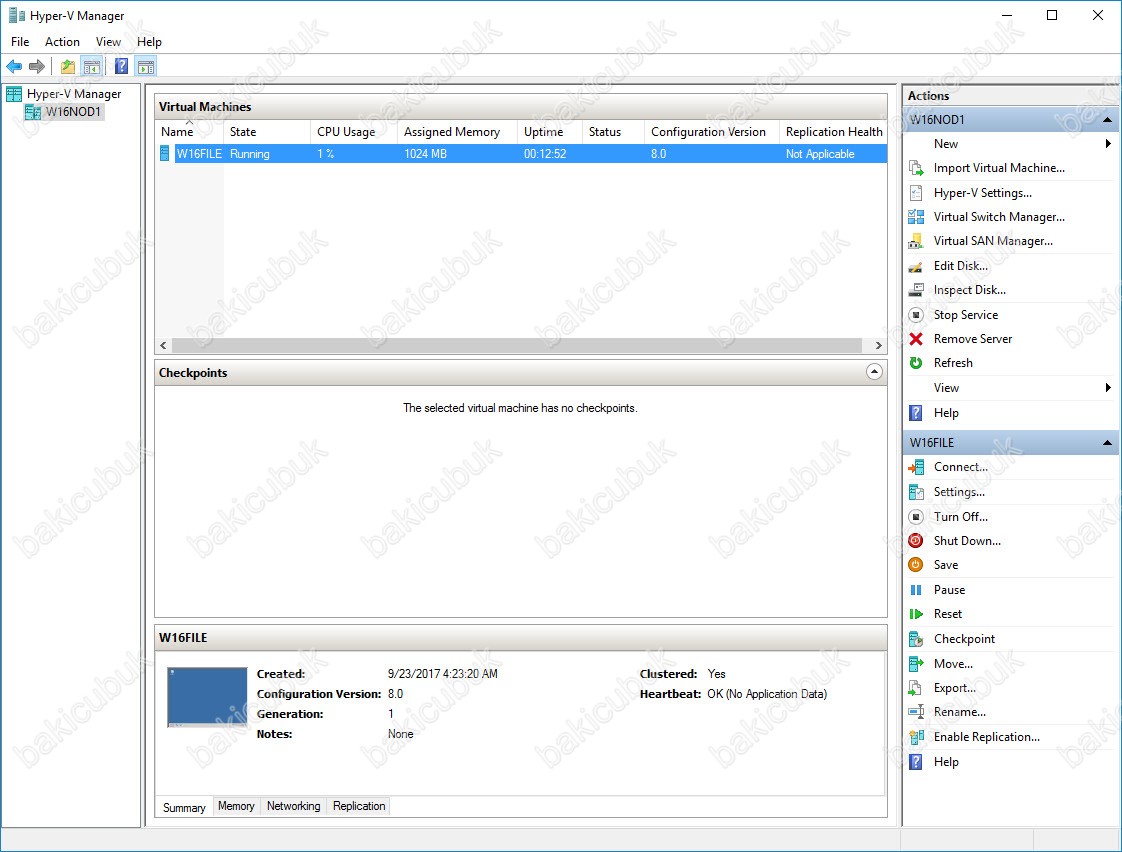The height and width of the screenshot is (852, 1122).
Task: Open the W16FILE VM thumbnail preview
Action: click(207, 697)
